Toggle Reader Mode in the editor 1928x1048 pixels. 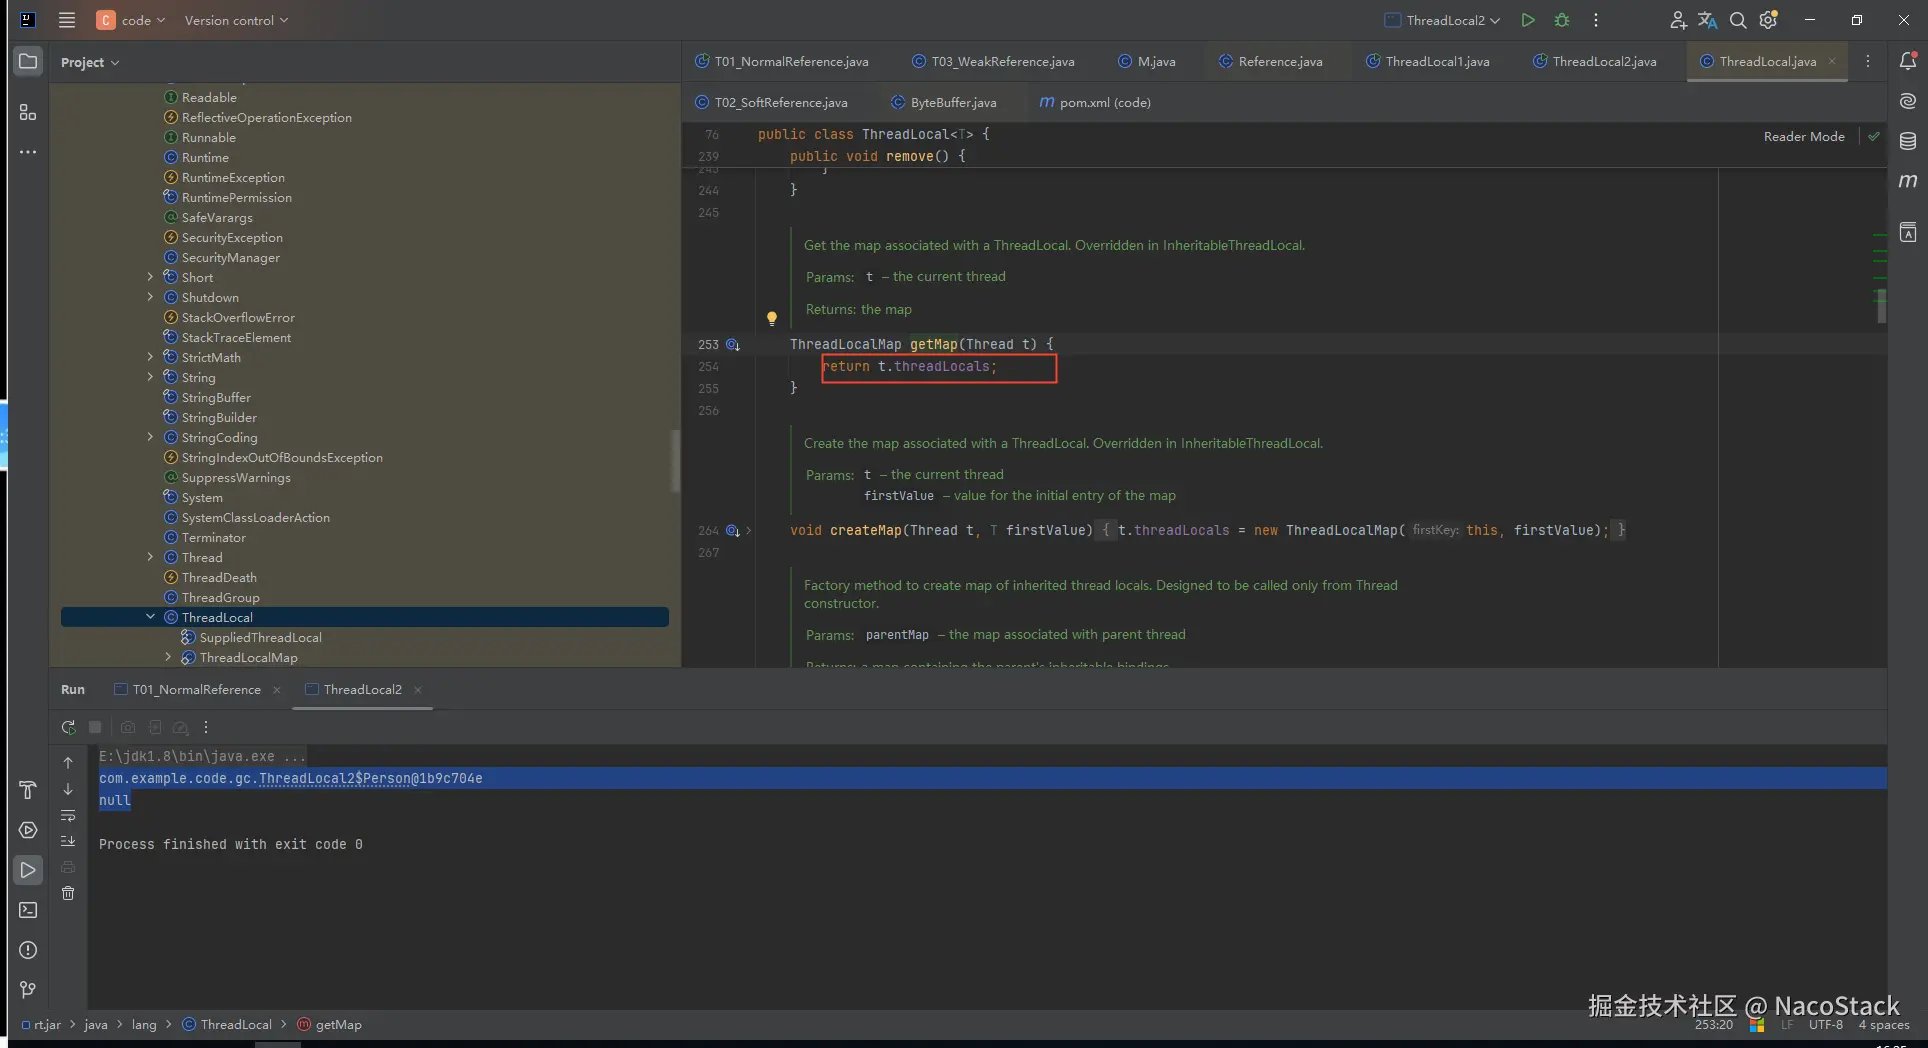1803,137
